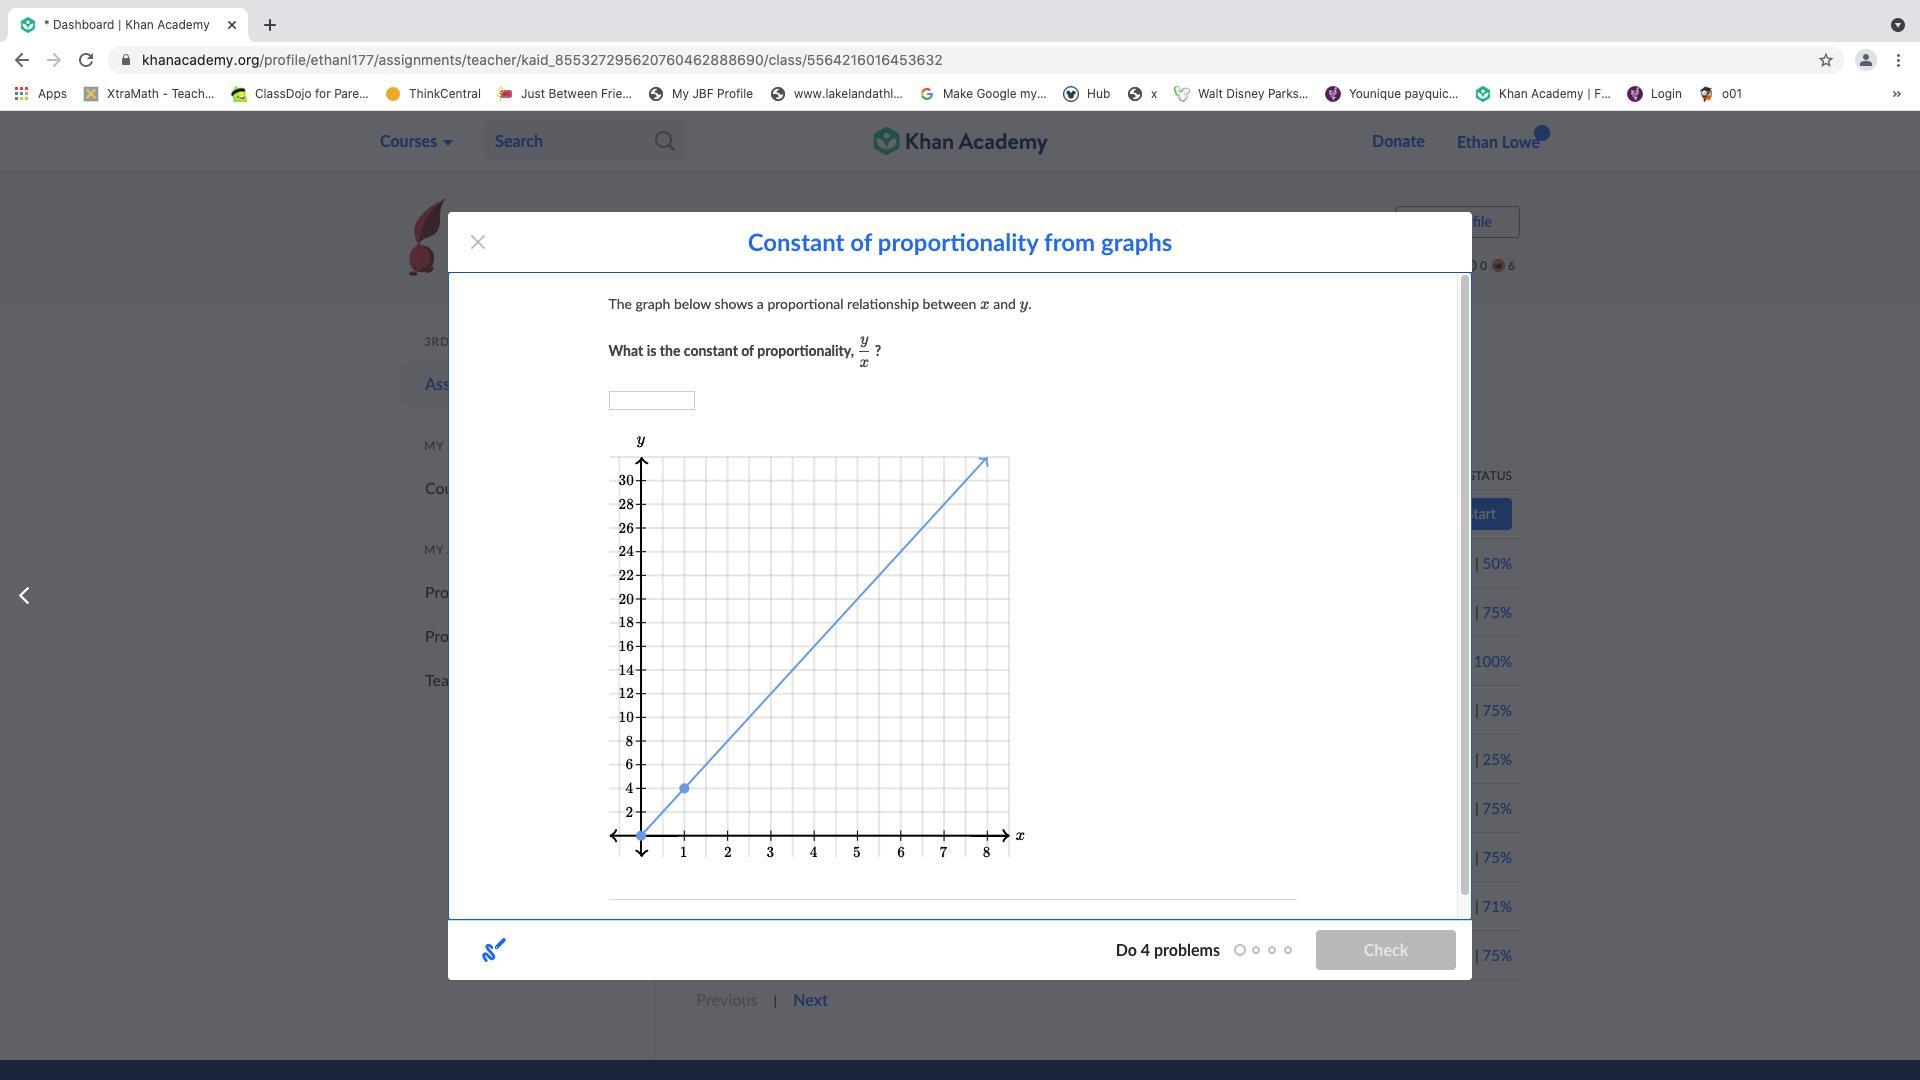The image size is (1920, 1080).
Task: Click the left chevron arrow on the page edge
Action: 24,596
